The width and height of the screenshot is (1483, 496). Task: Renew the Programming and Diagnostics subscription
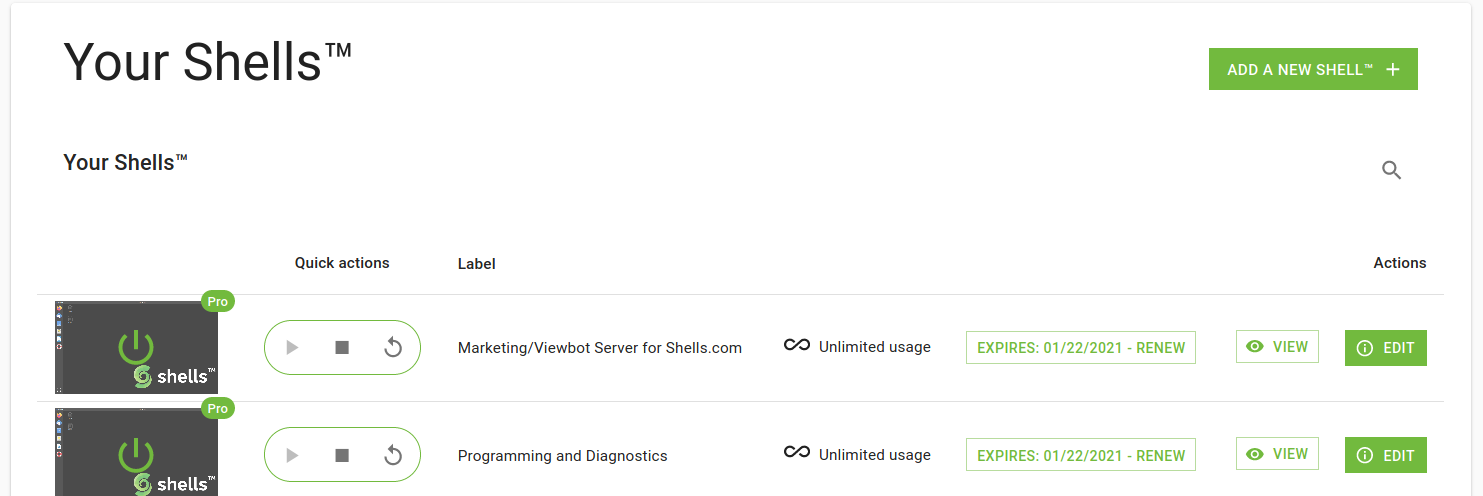1080,455
